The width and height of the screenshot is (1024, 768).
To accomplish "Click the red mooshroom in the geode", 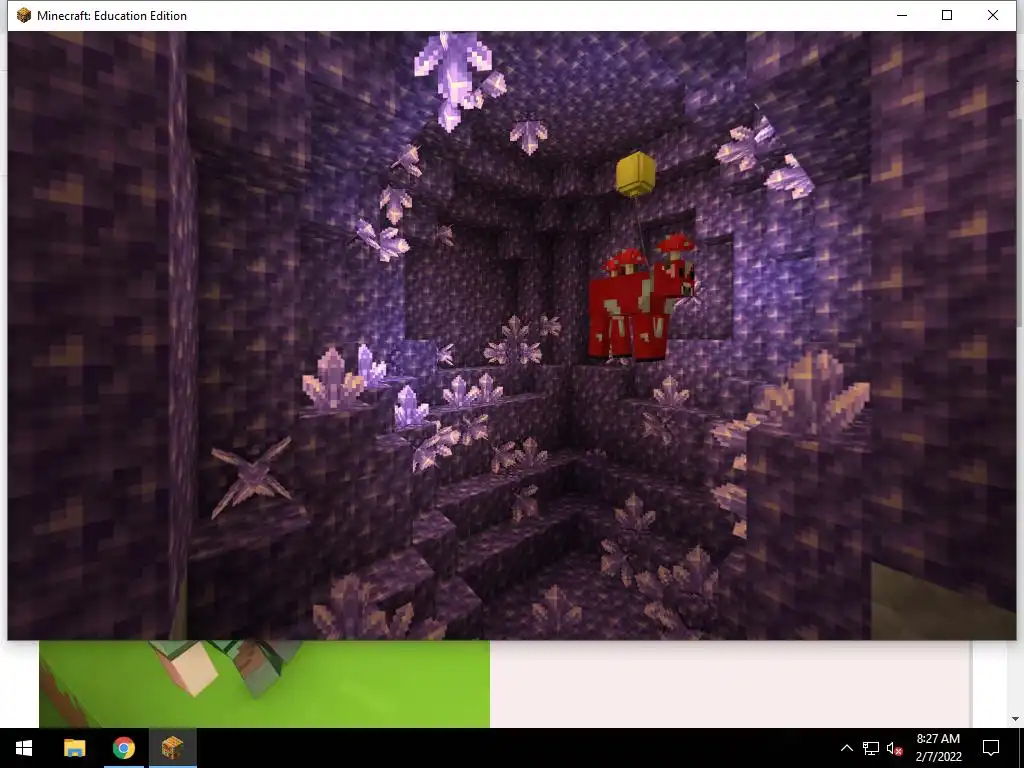I will click(x=640, y=299).
